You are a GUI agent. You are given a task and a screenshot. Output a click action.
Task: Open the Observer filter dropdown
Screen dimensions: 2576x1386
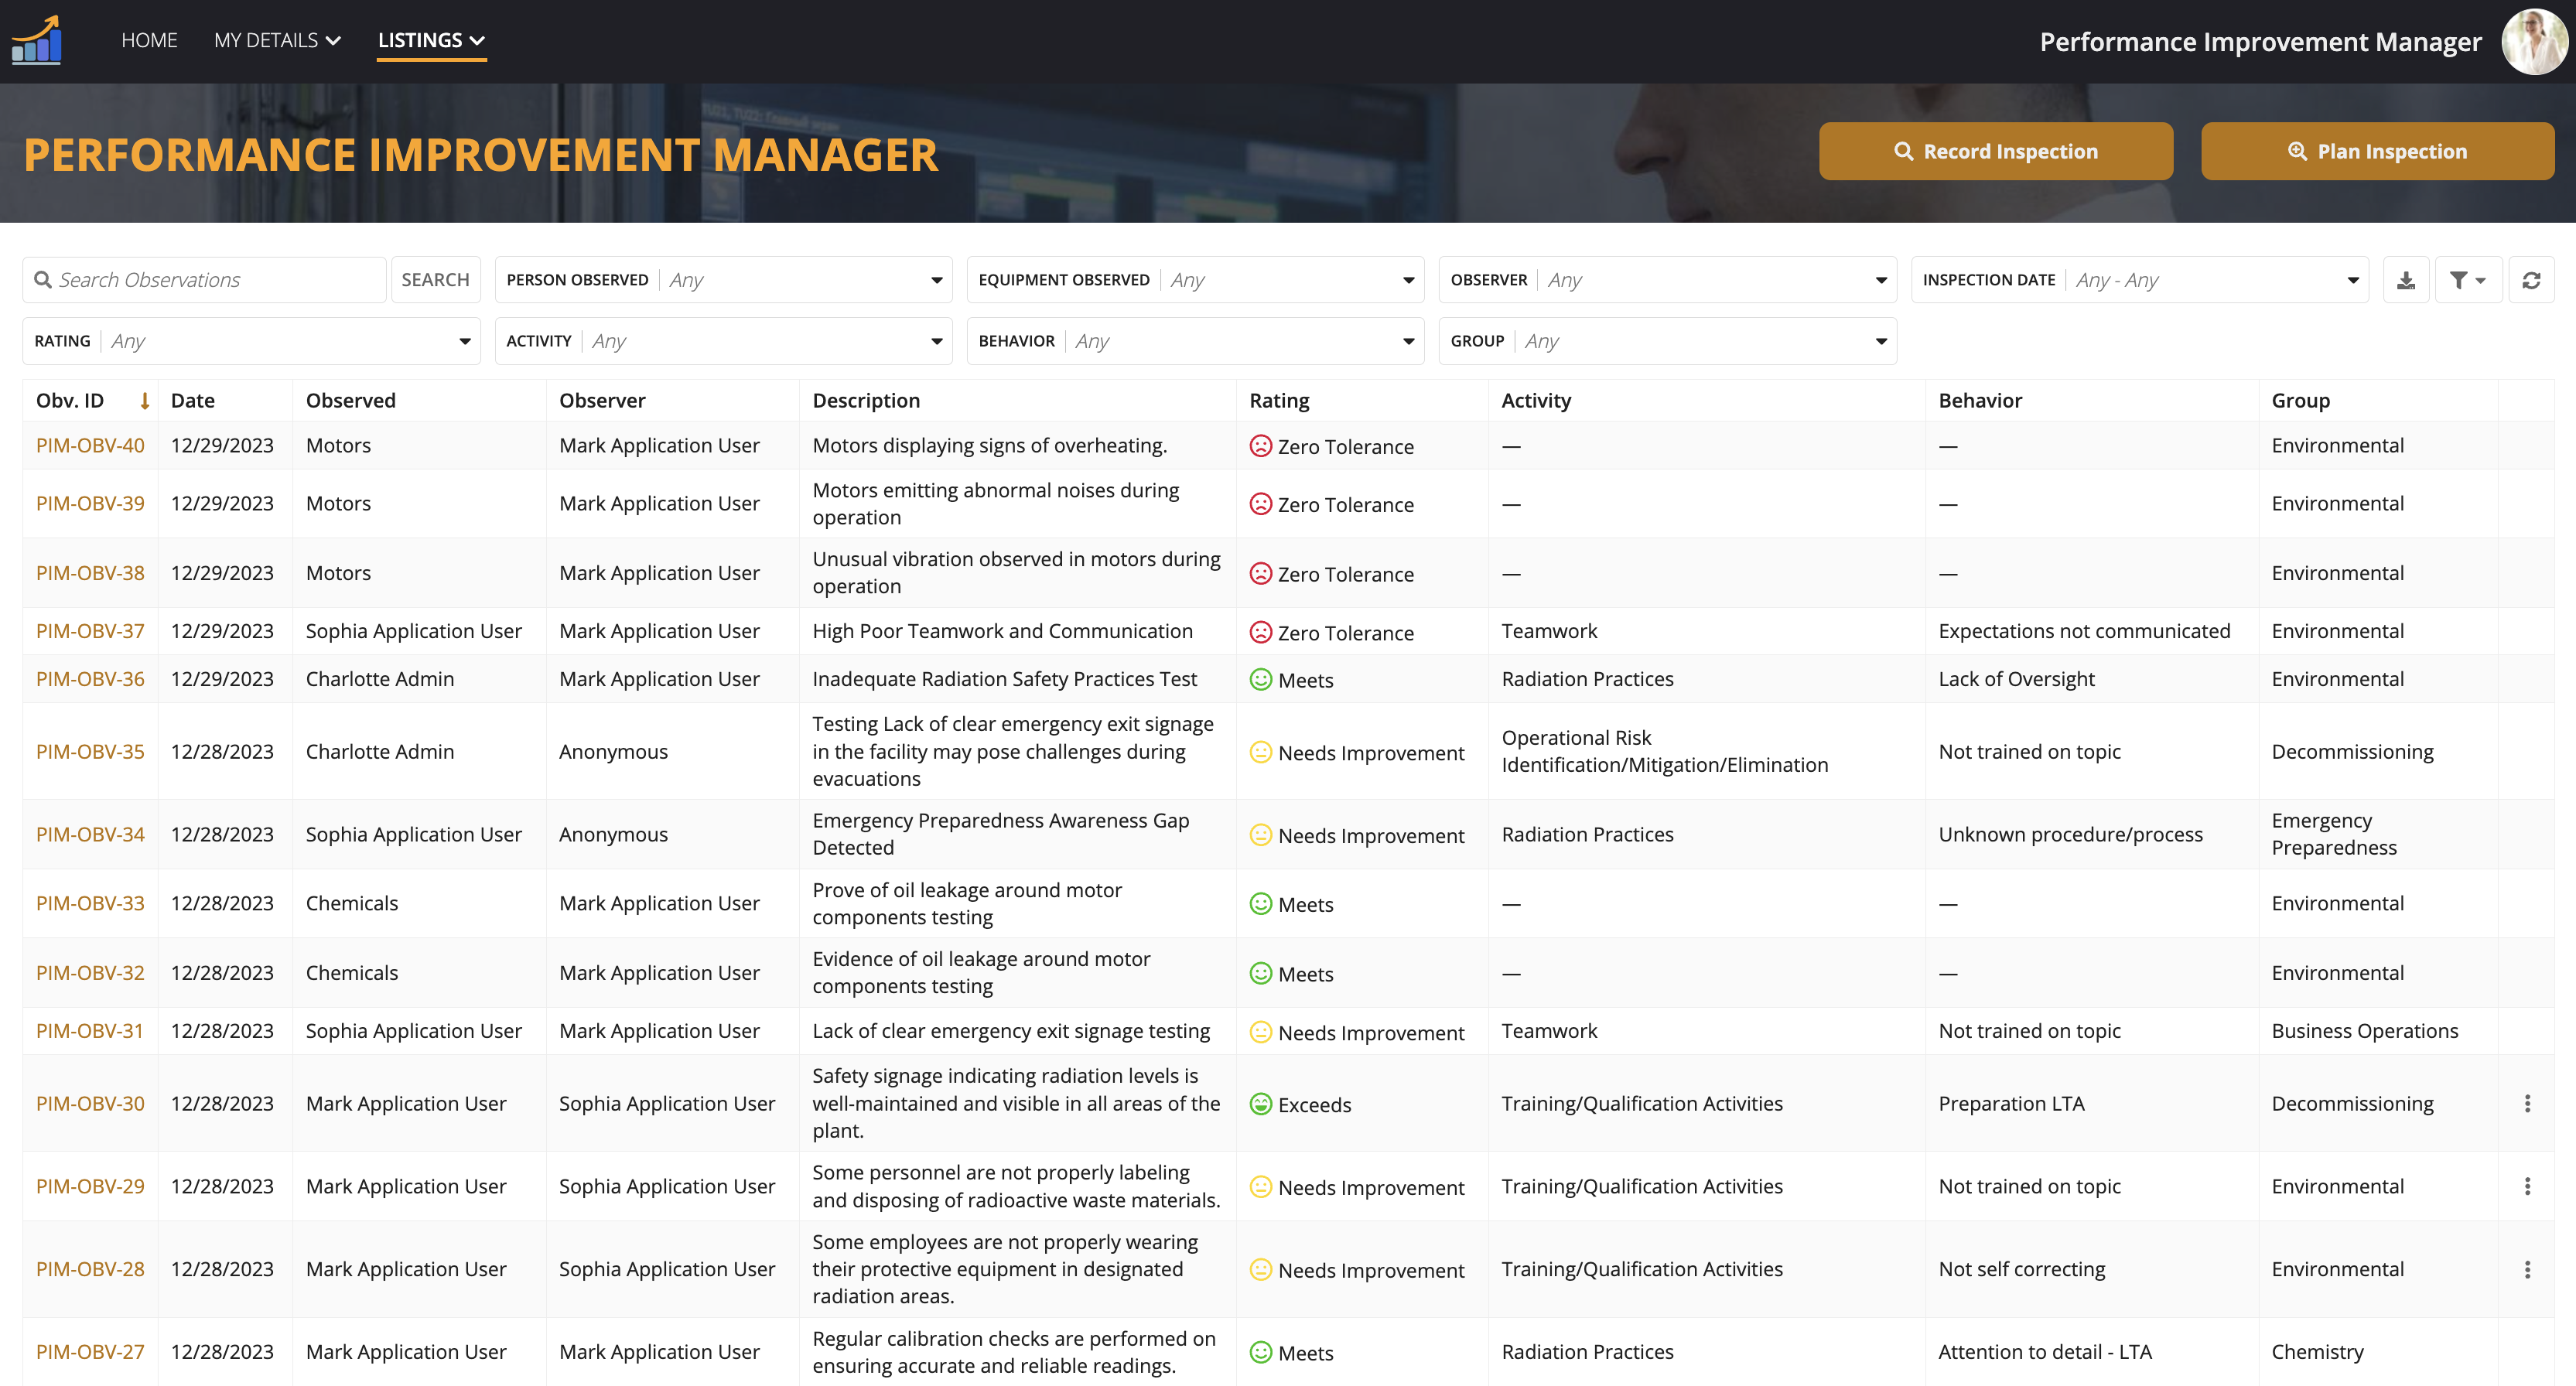pyautogui.click(x=1667, y=280)
